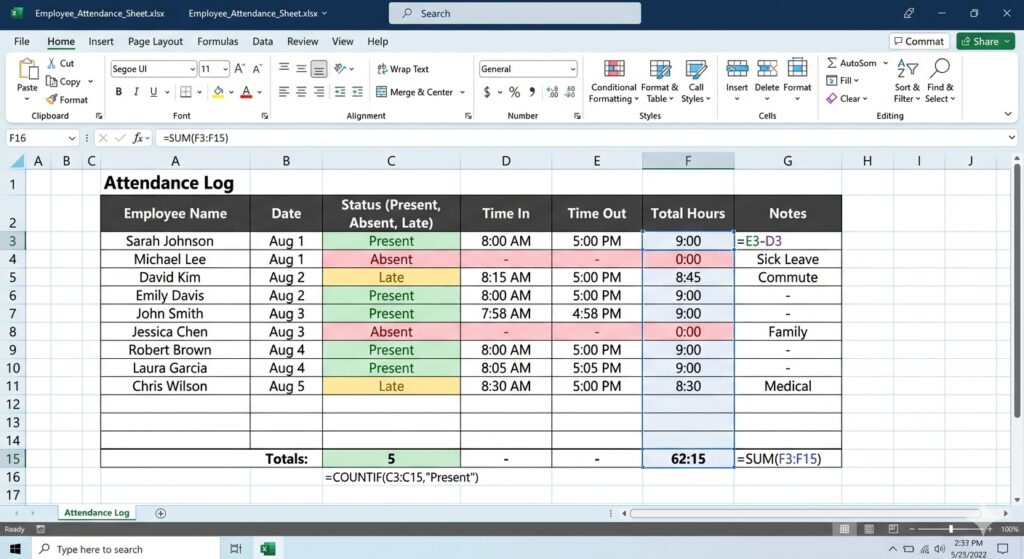Click the Paste clipboard icon
The image size is (1024, 559).
click(27, 71)
